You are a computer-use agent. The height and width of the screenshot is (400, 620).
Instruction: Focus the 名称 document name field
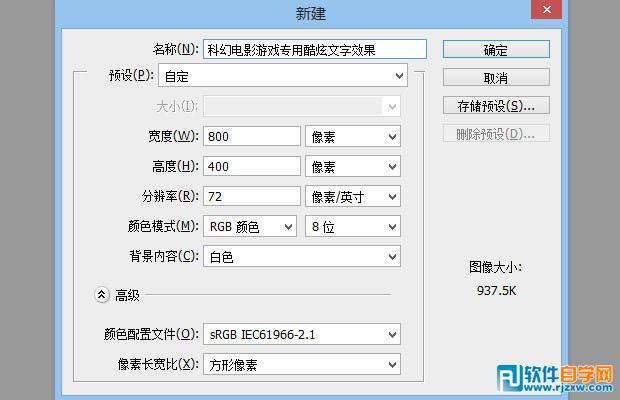click(315, 49)
